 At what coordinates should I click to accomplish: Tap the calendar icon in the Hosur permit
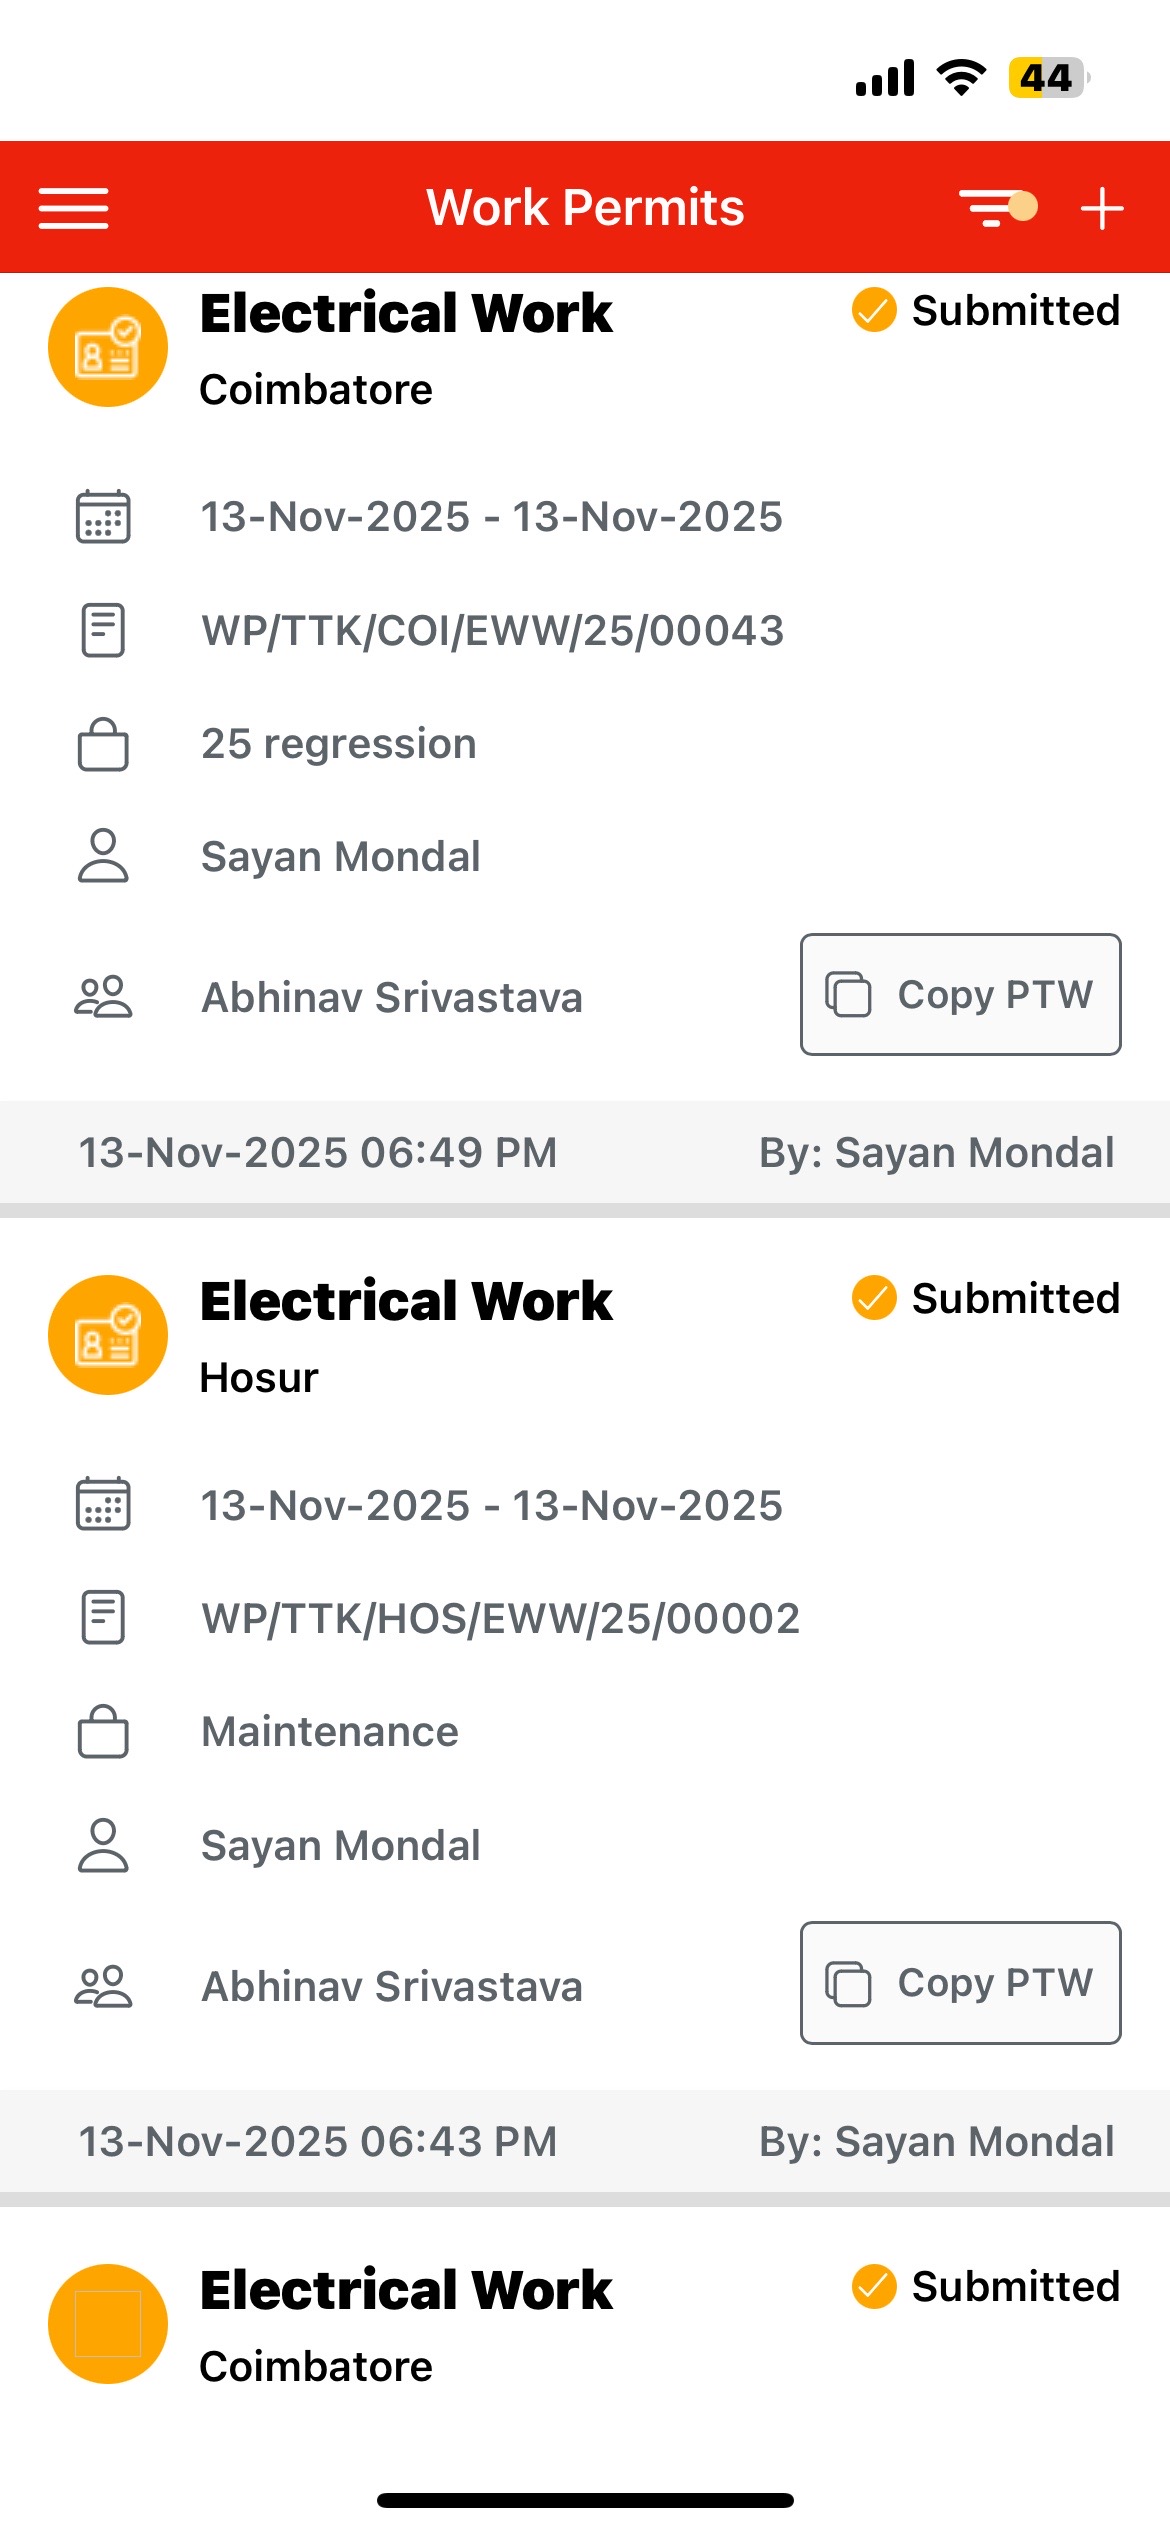coord(103,1504)
